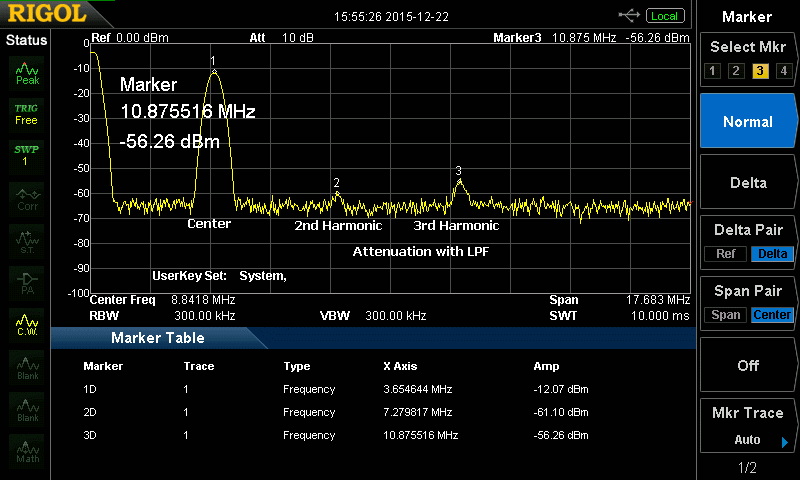The image size is (800, 480).
Task: Go to next menu page 1/2
Action: pyautogui.click(x=747, y=468)
